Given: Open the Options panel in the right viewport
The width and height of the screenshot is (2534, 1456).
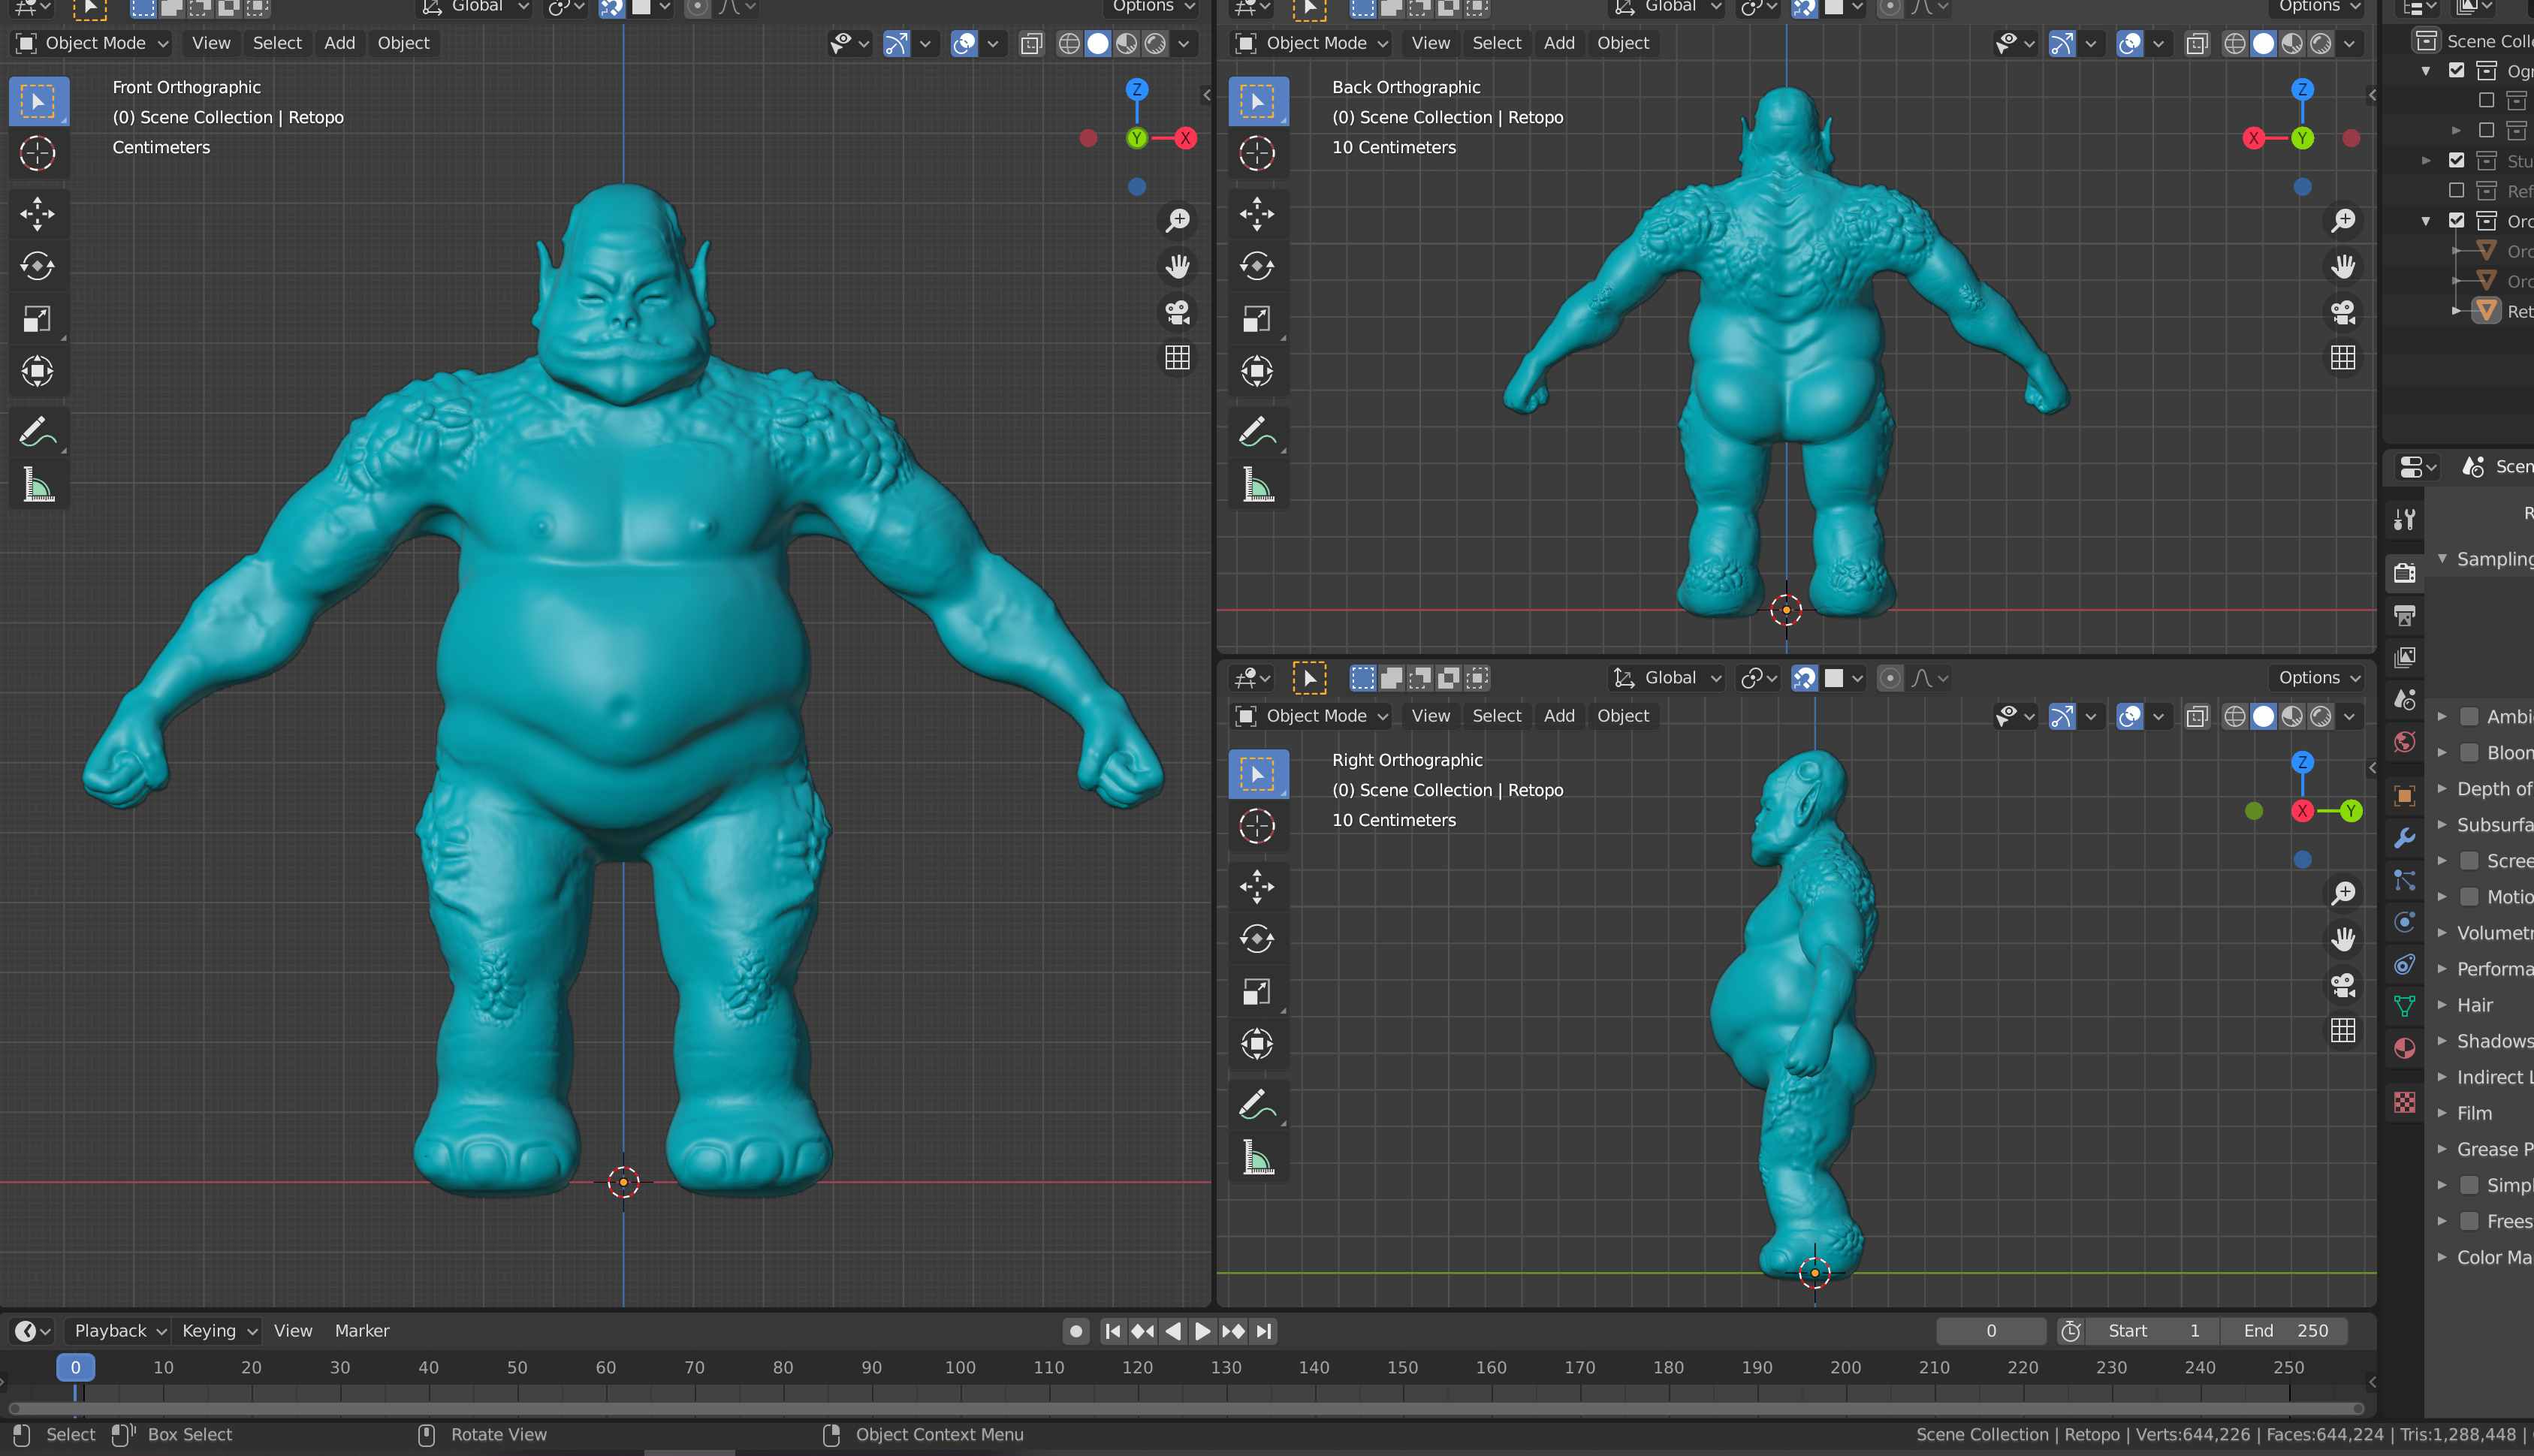Looking at the screenshot, I should pos(2315,677).
